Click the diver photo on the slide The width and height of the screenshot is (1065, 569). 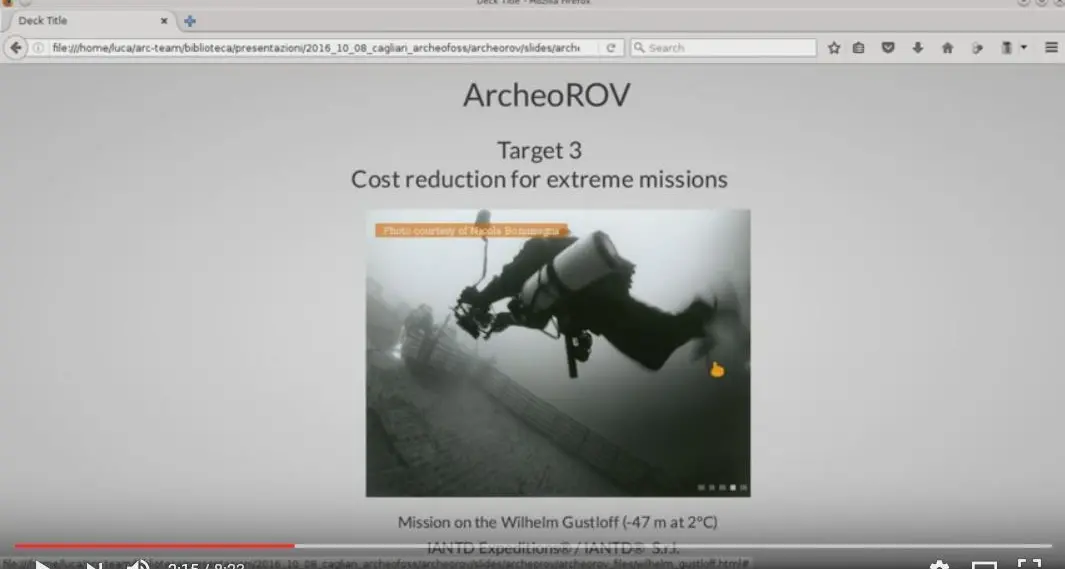coord(558,353)
